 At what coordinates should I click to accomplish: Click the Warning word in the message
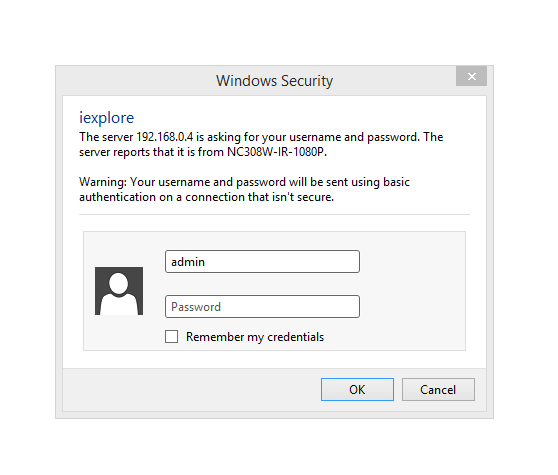pyautogui.click(x=102, y=182)
